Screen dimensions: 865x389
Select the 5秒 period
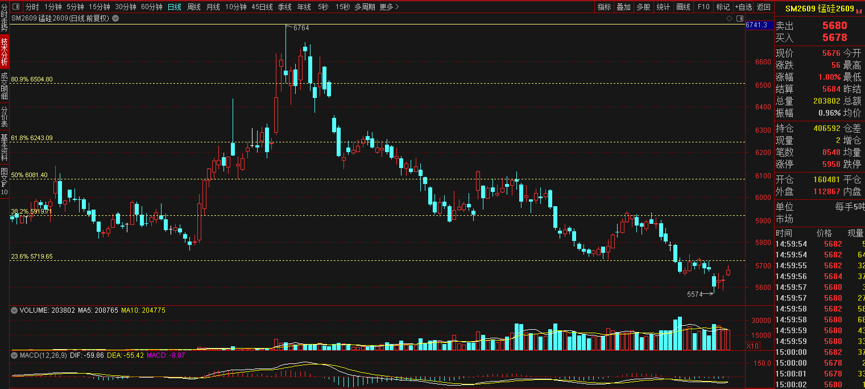click(x=323, y=7)
